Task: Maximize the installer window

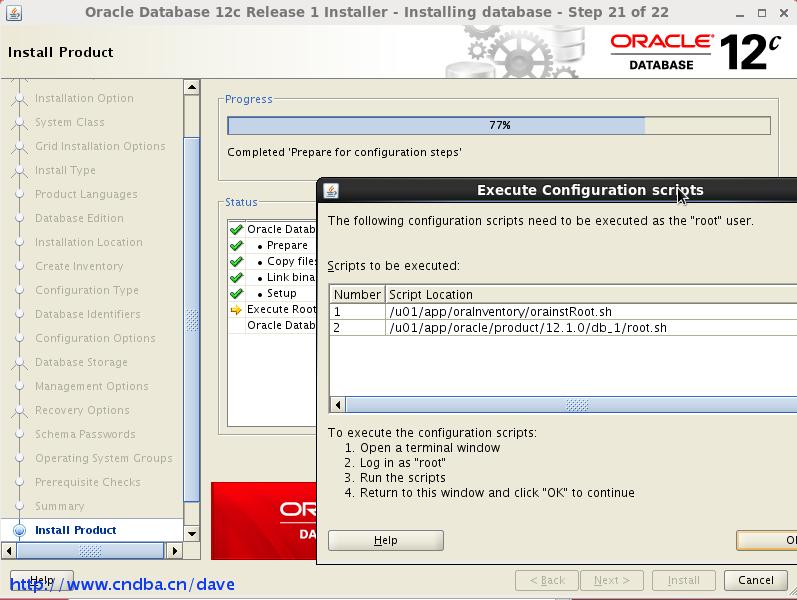Action: [761, 13]
